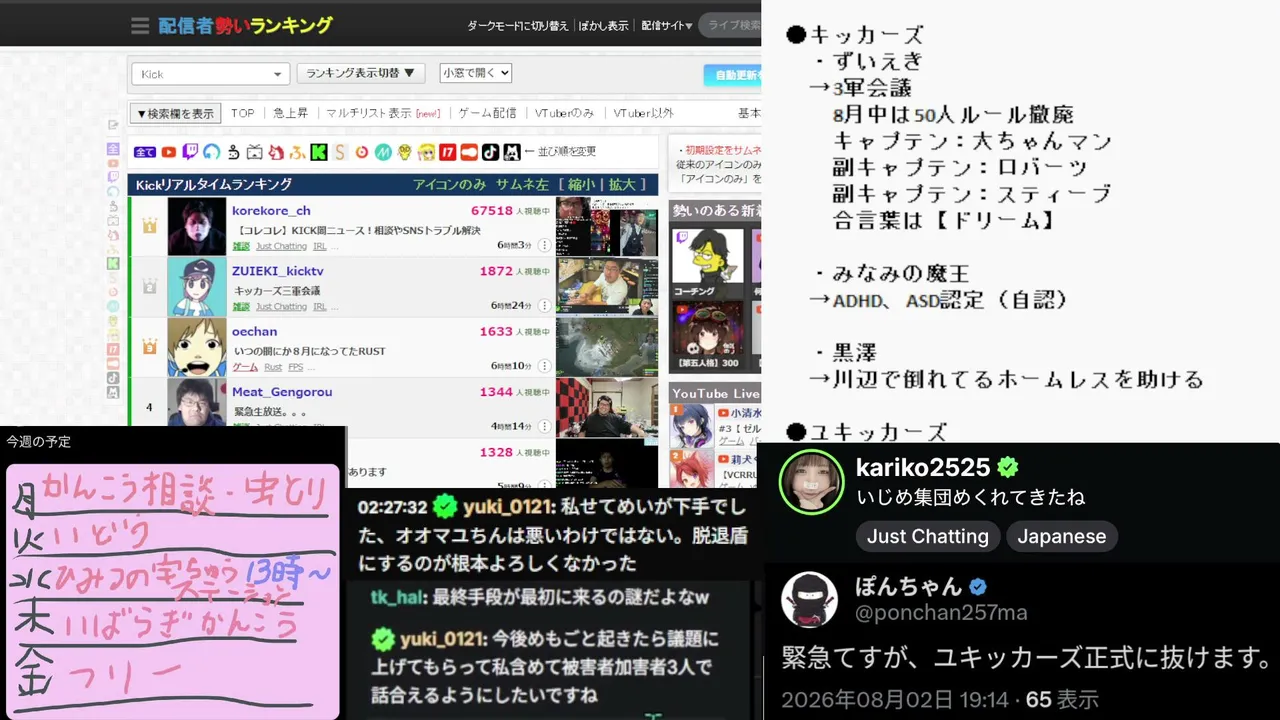Filter ranking by the Niconico TV icon
This screenshot has width=1280, height=720.
pos(254,152)
